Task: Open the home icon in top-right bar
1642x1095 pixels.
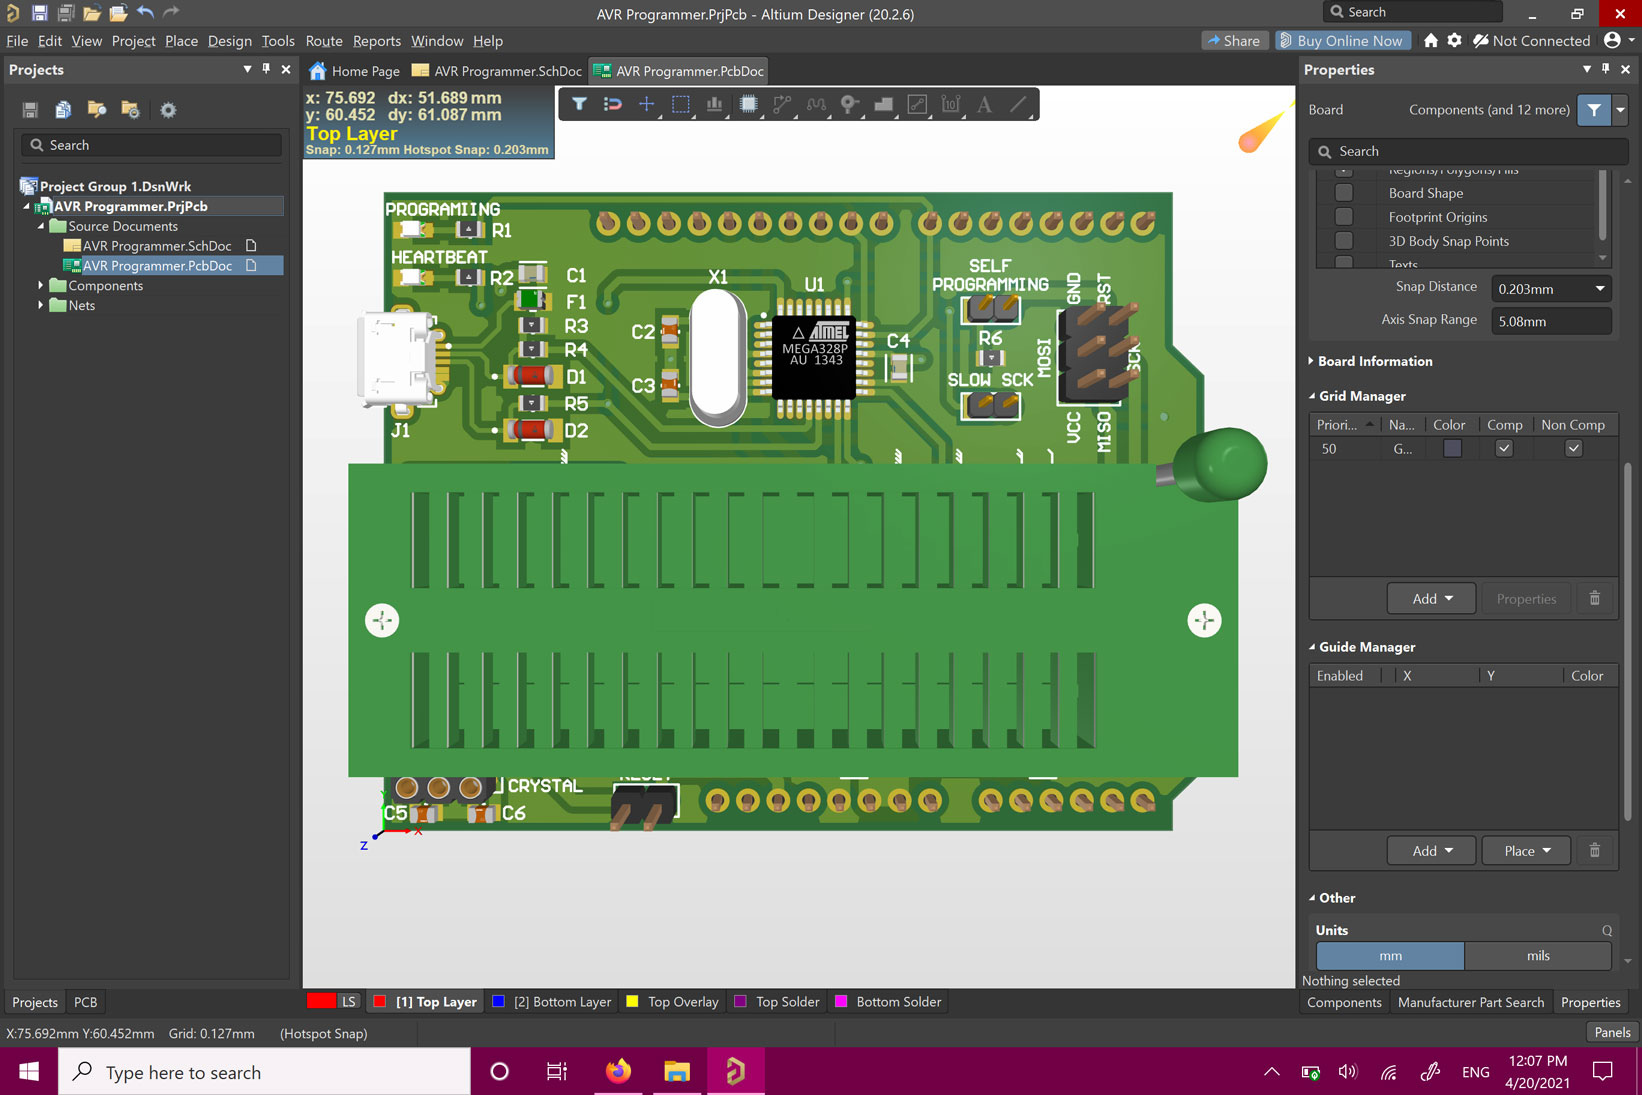Action: pos(1431,40)
